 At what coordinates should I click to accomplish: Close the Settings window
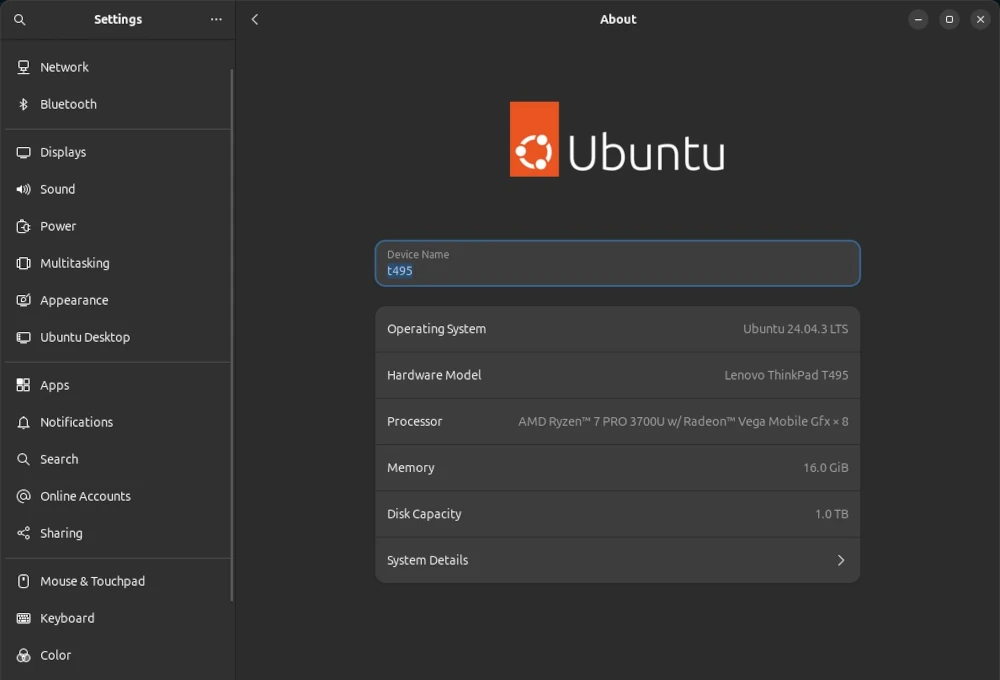pyautogui.click(x=980, y=20)
